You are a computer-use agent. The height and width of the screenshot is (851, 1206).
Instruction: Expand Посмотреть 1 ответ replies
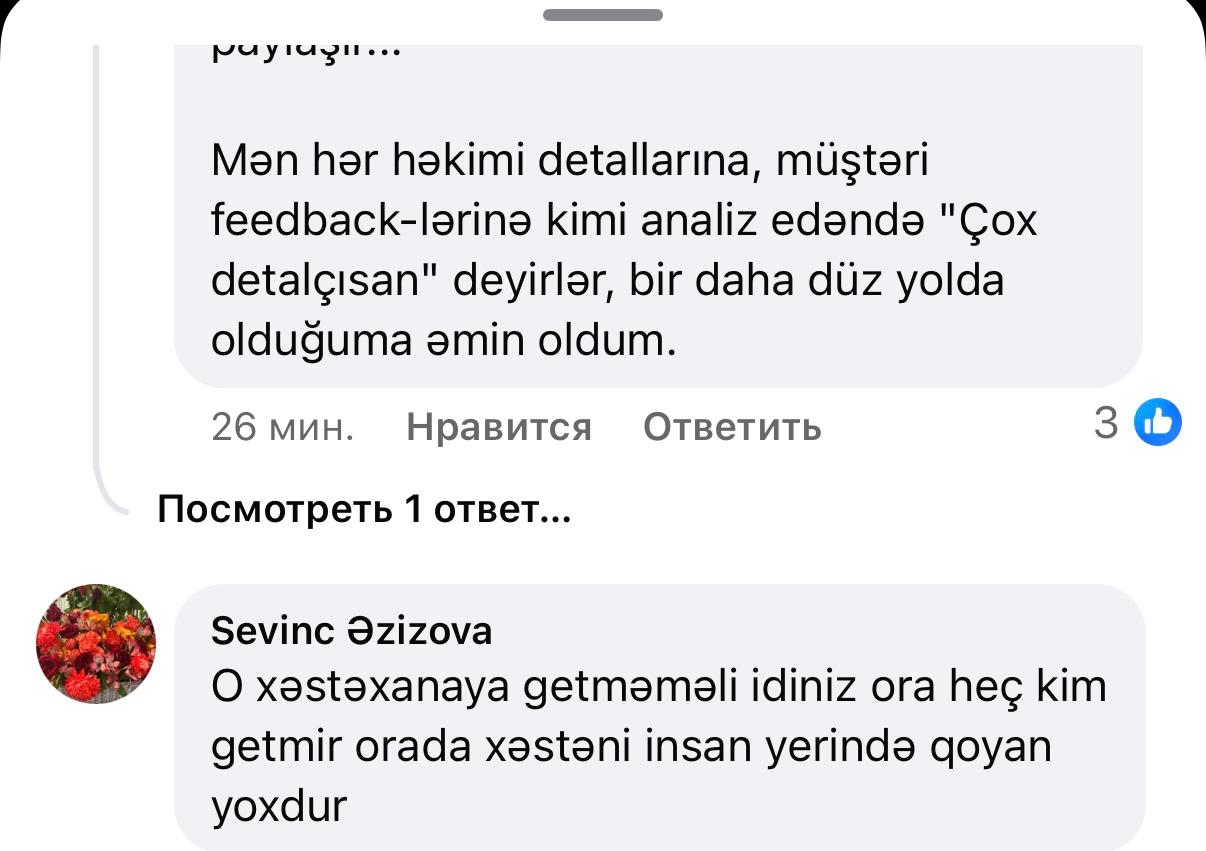click(364, 511)
